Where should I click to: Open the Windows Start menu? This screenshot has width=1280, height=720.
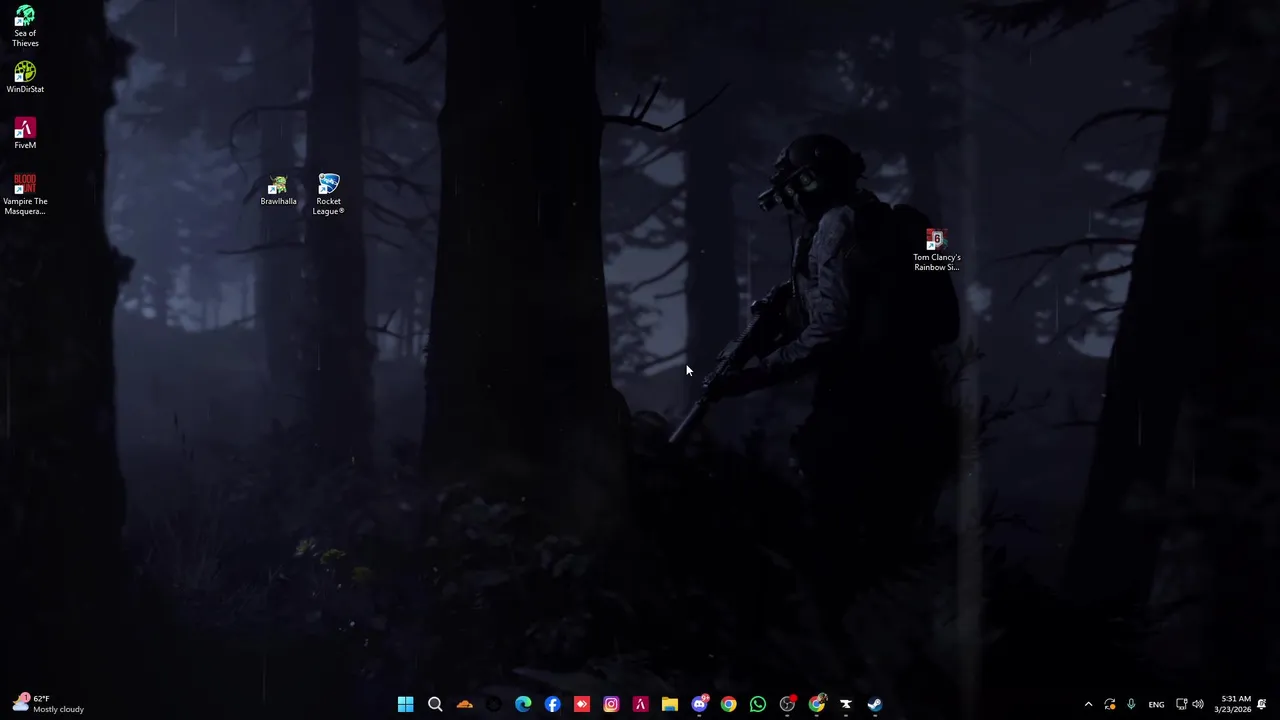(405, 704)
